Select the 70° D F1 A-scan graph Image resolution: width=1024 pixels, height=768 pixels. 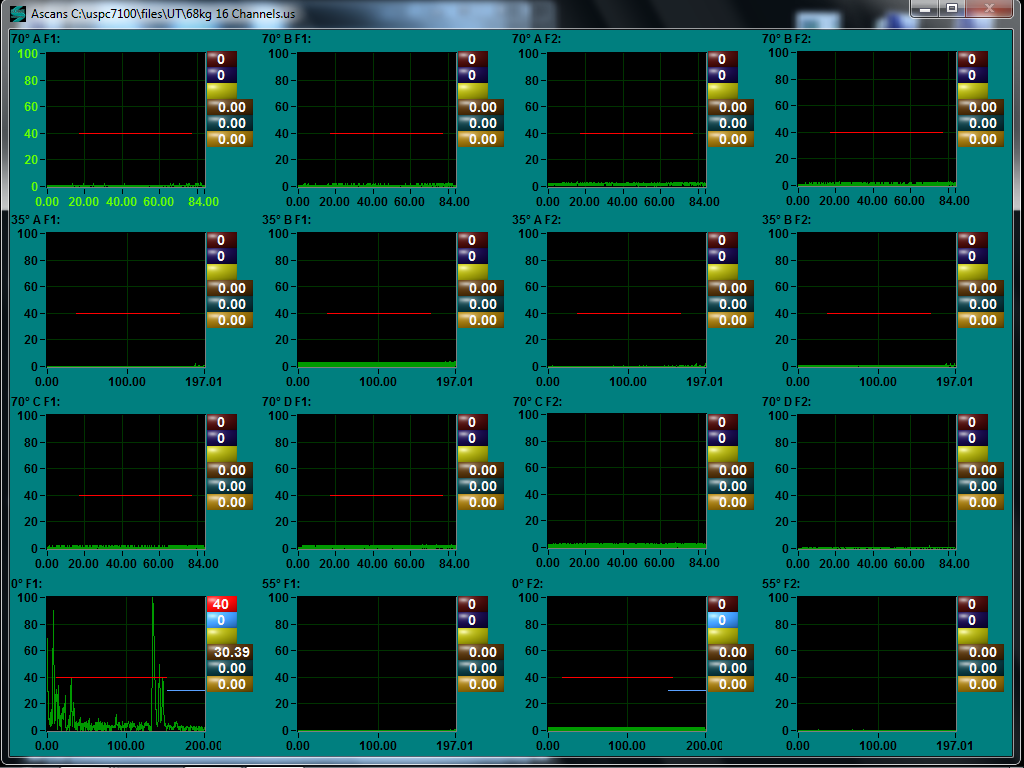coord(376,482)
